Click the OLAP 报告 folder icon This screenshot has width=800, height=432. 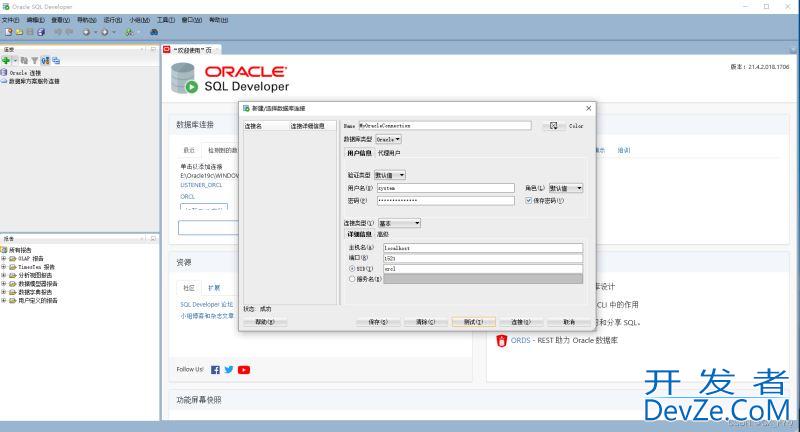[12, 259]
